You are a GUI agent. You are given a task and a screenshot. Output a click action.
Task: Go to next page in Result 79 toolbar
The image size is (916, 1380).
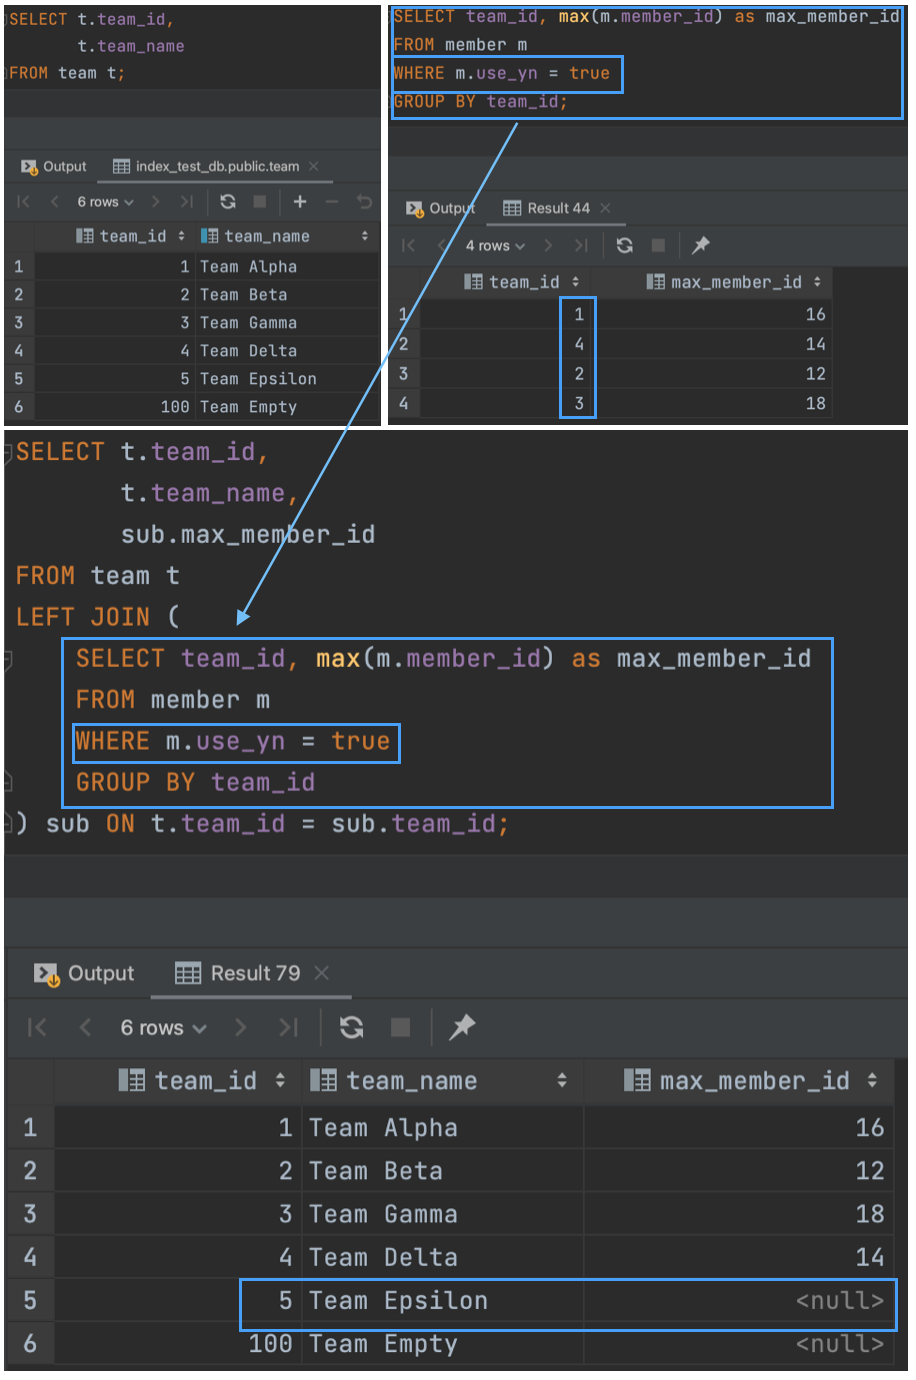240,1027
